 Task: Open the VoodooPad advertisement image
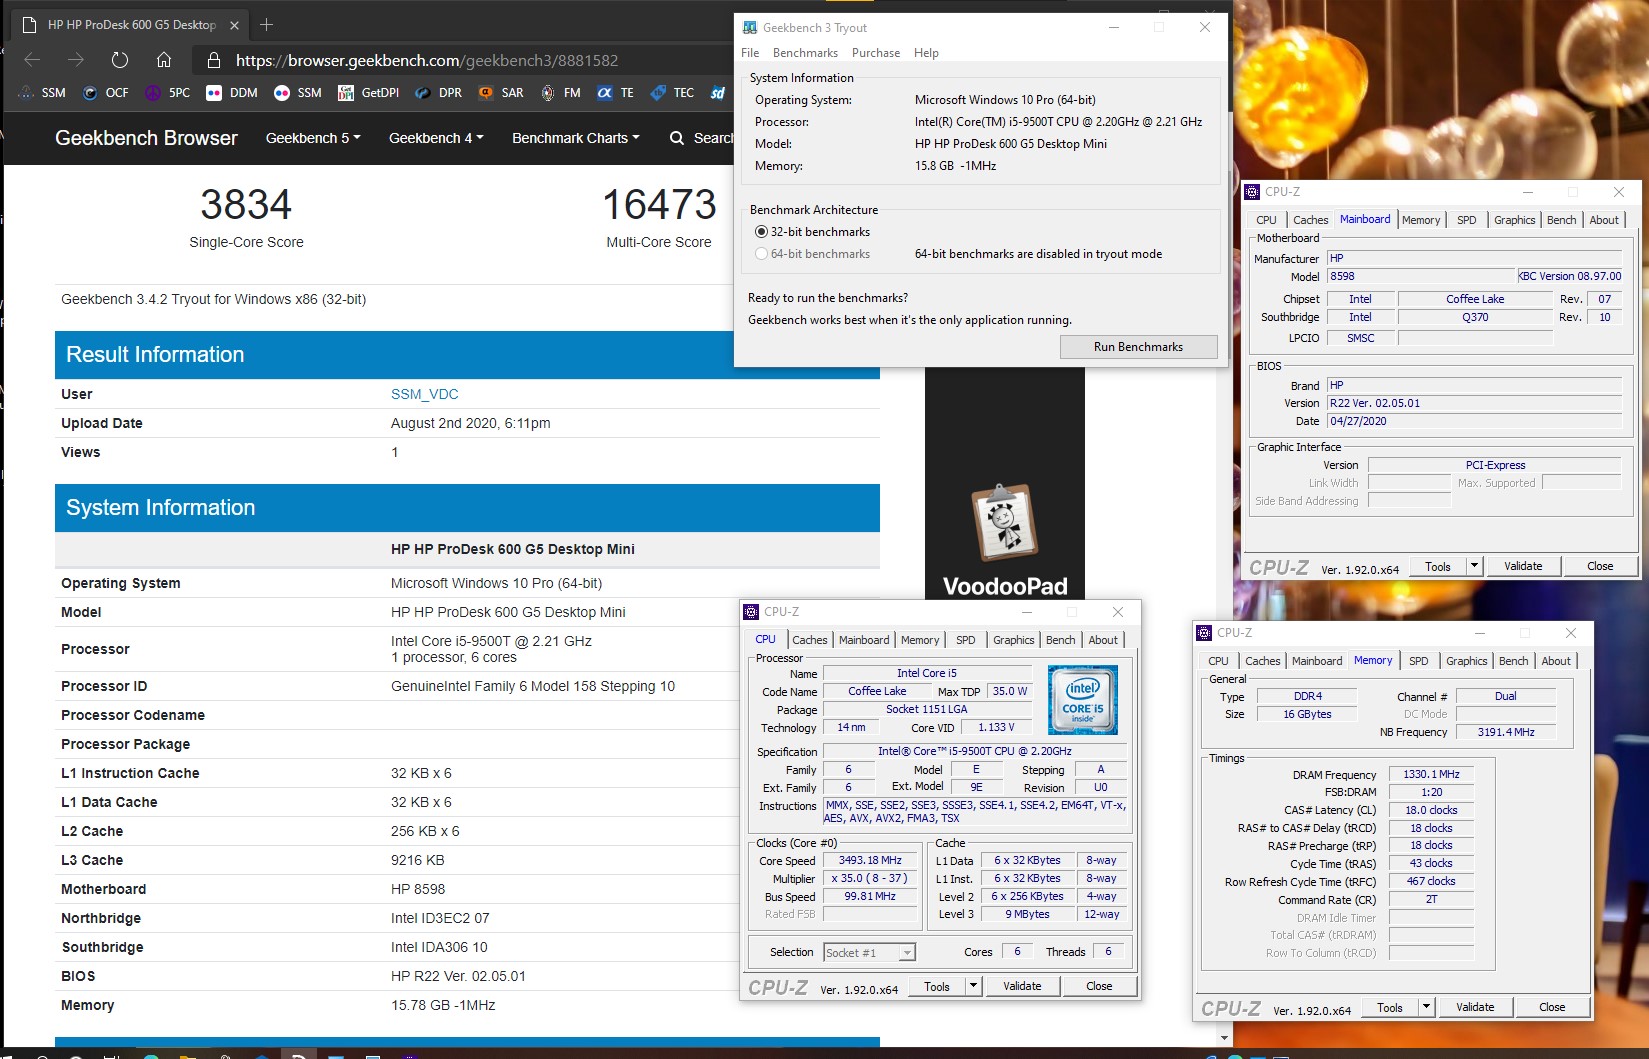1005,483
